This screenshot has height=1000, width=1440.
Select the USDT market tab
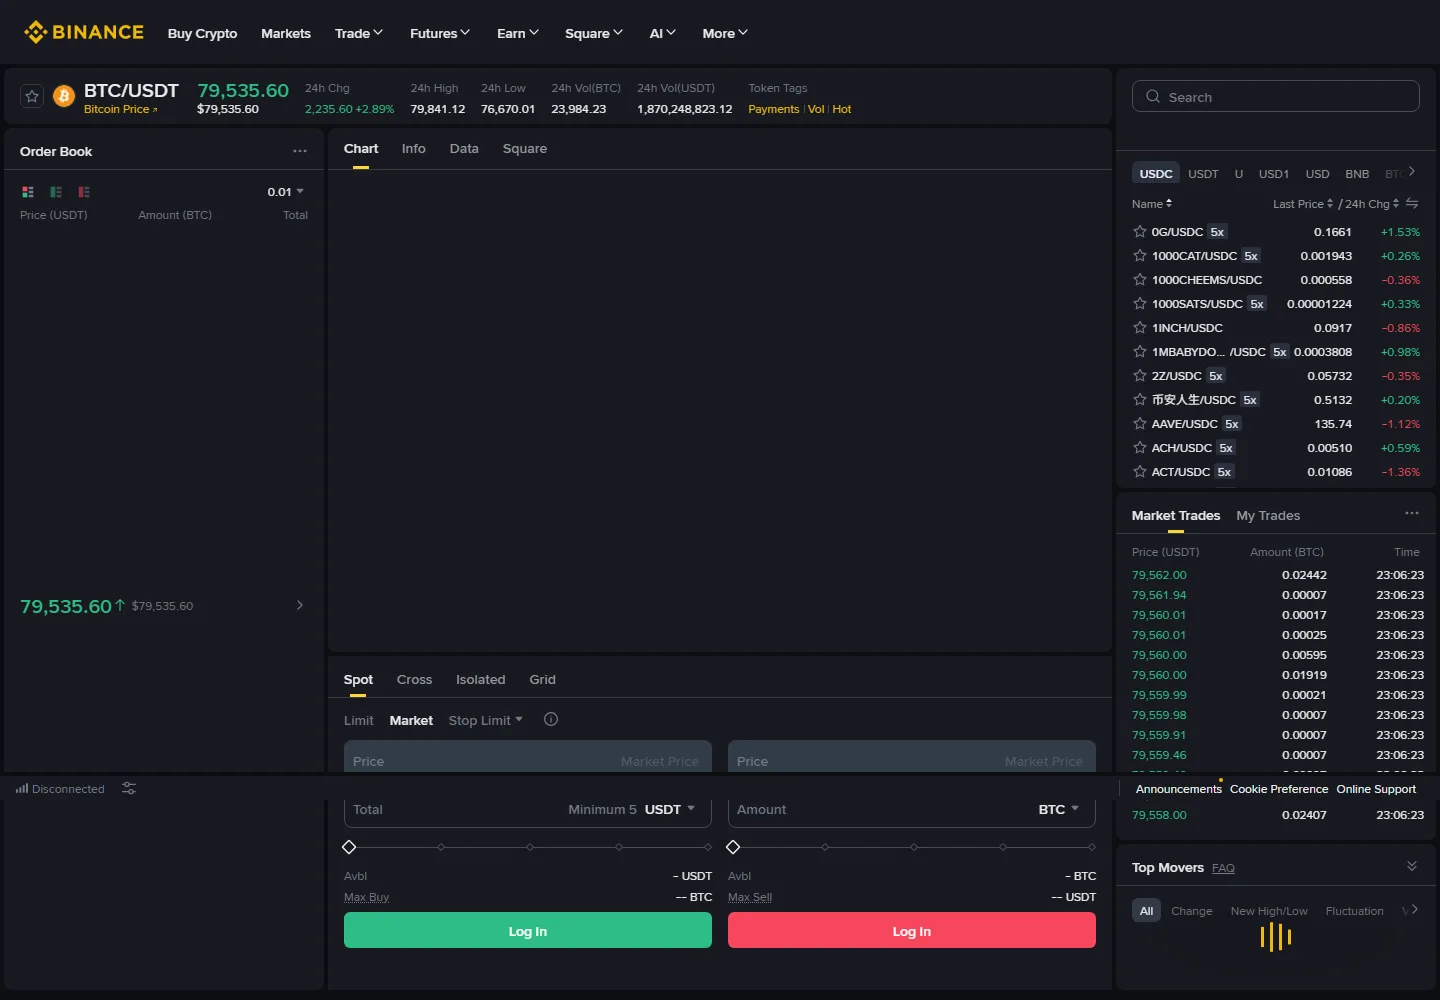coord(1203,173)
